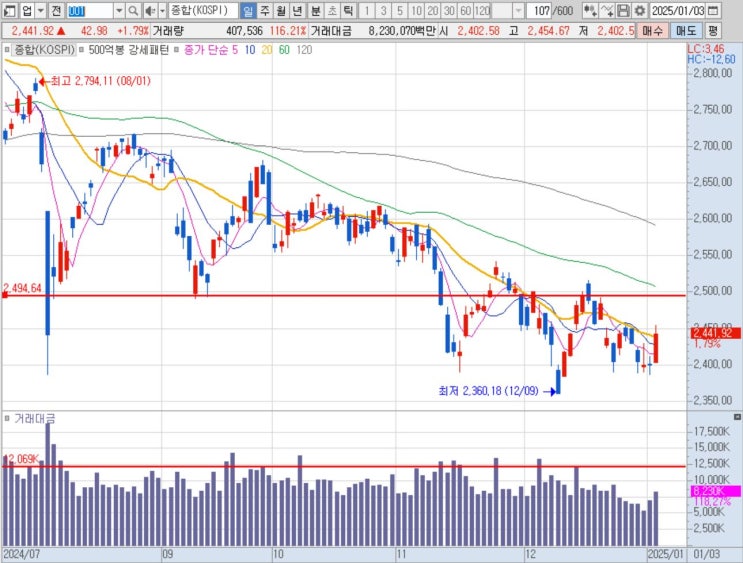Click the gray 120 moving average label
The height and width of the screenshot is (563, 743).
(304, 50)
